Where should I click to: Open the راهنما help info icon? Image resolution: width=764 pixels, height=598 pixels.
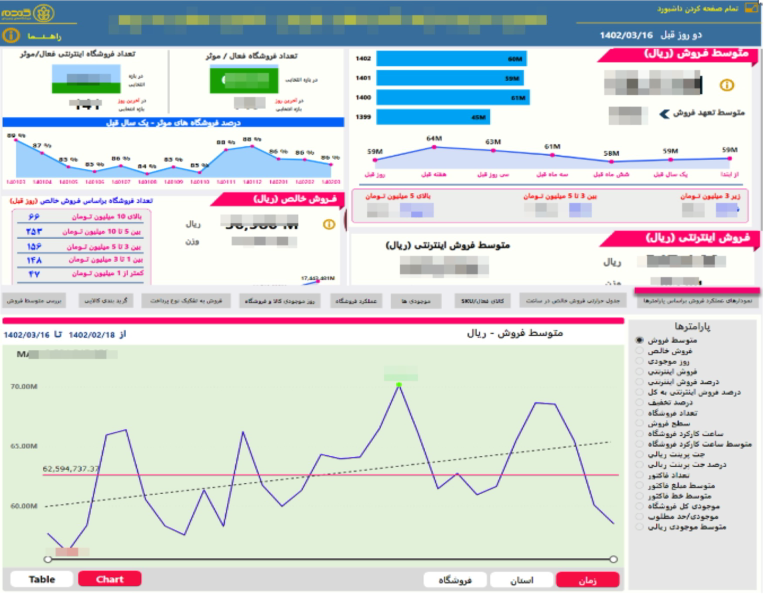[x=11, y=36]
